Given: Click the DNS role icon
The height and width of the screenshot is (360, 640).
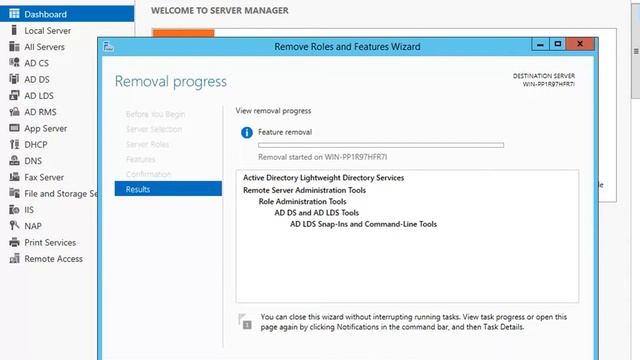Looking at the screenshot, I should [14, 161].
